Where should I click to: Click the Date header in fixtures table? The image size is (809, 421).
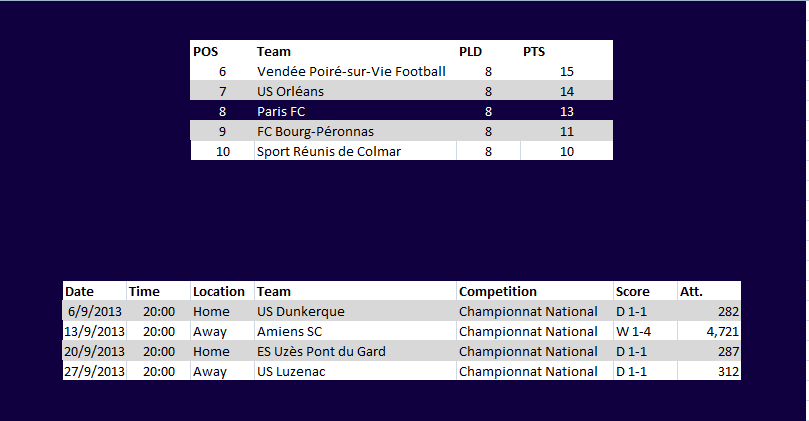pos(94,292)
